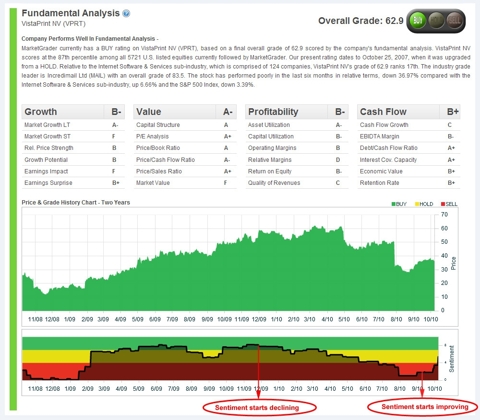The height and width of the screenshot is (420, 480).
Task: Select the Capital Structure metric
Action: click(x=185, y=125)
